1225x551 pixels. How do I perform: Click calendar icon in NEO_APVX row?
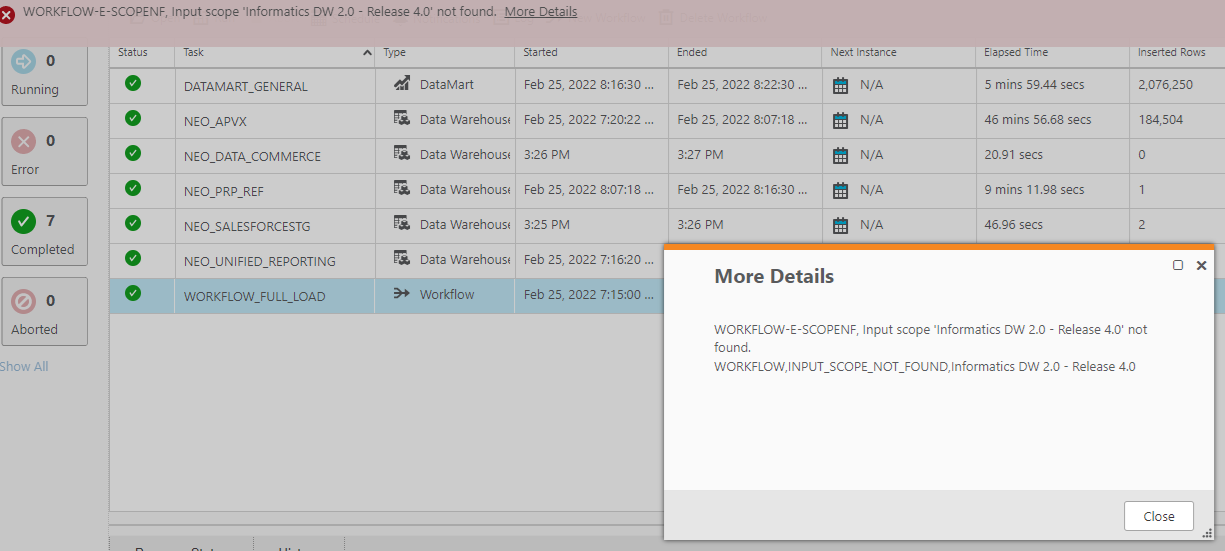(x=841, y=120)
